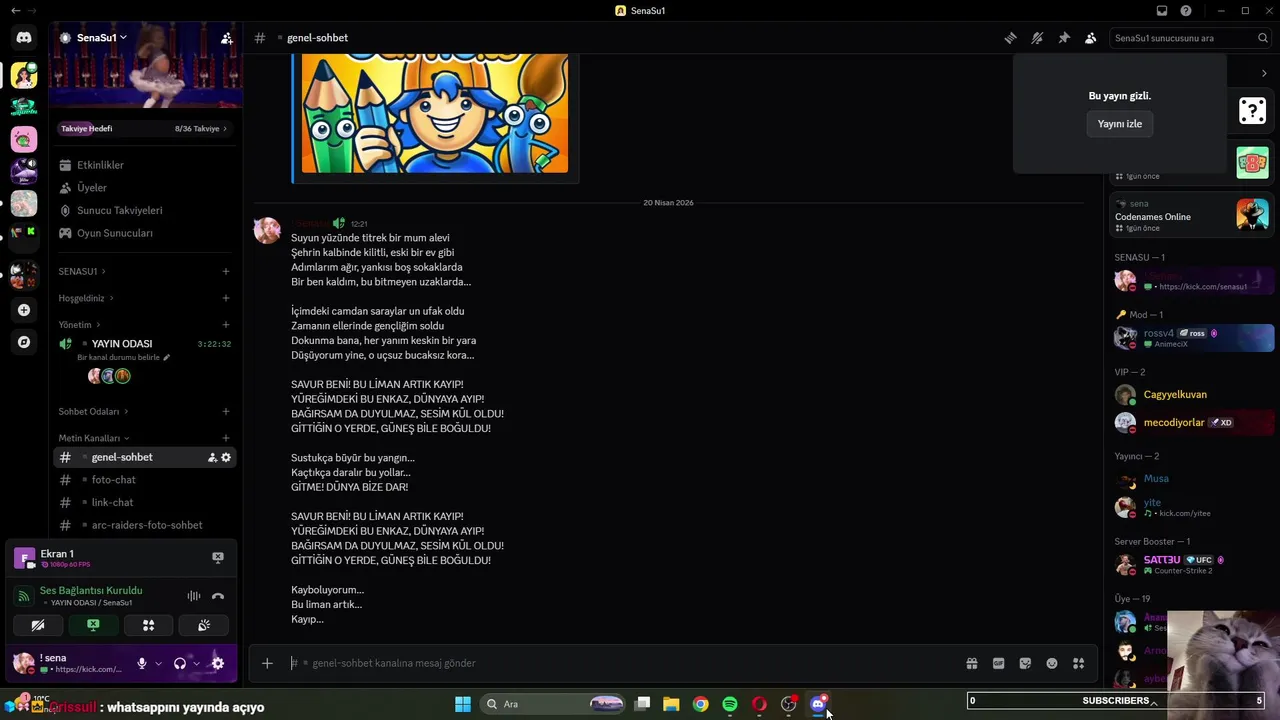Open output device options arrow beside headphones

196,663
